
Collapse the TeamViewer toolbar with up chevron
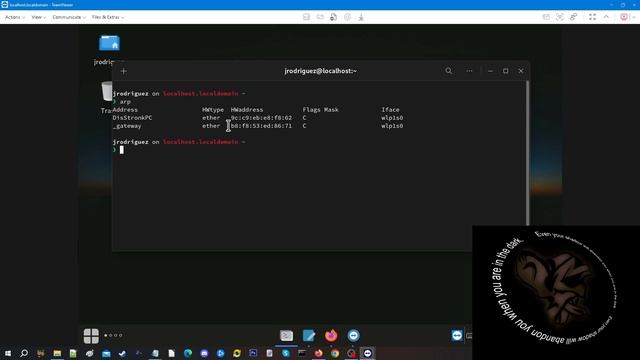606,17
